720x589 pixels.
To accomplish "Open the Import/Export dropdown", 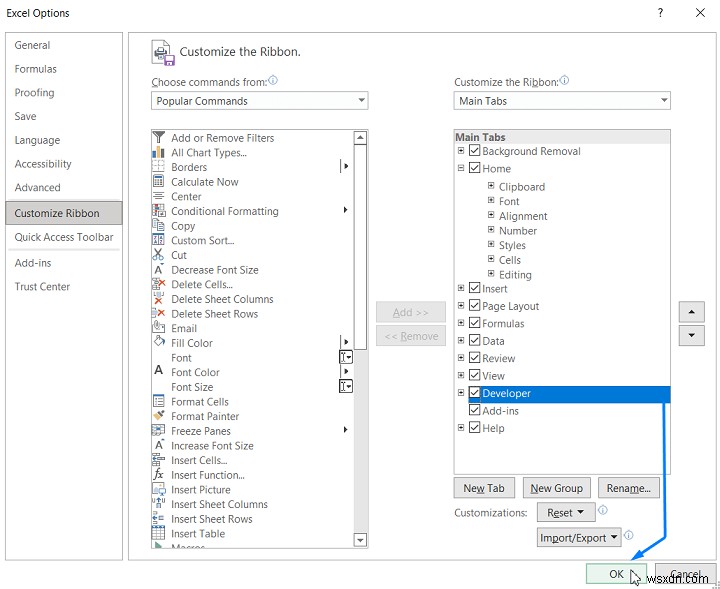I will [x=579, y=538].
